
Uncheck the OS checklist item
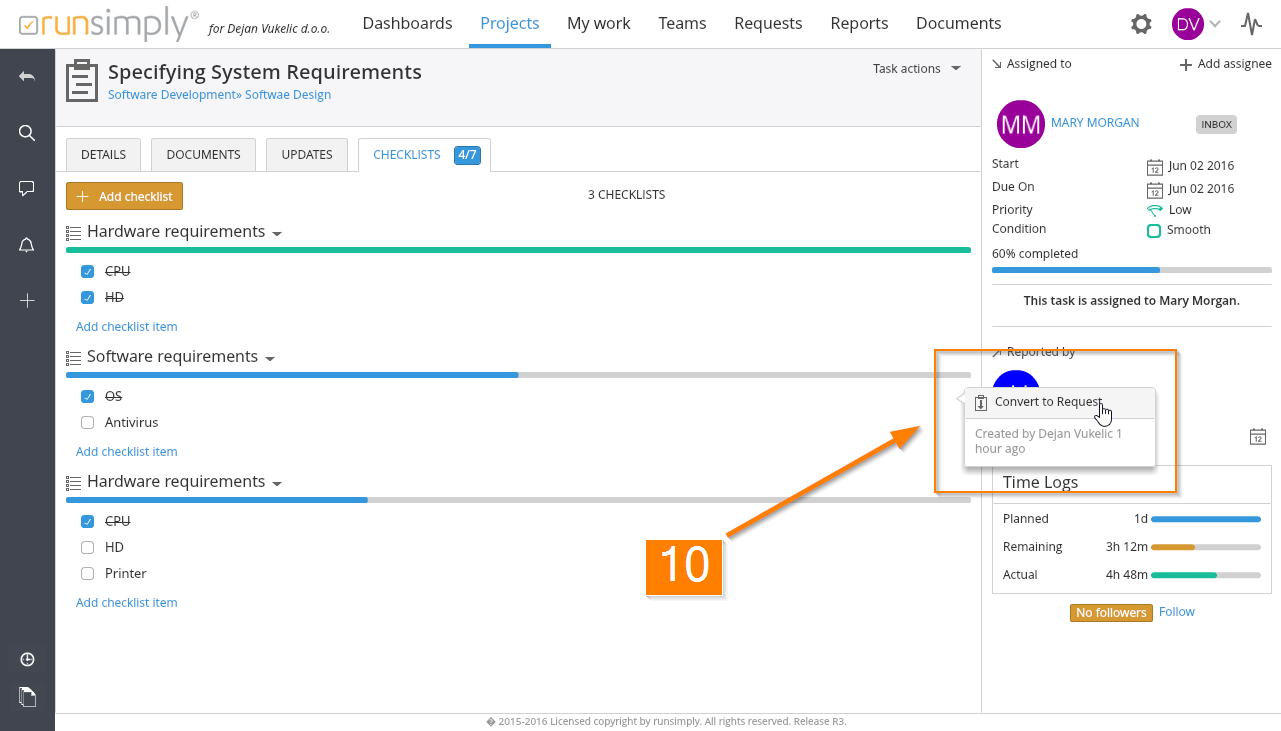click(88, 397)
